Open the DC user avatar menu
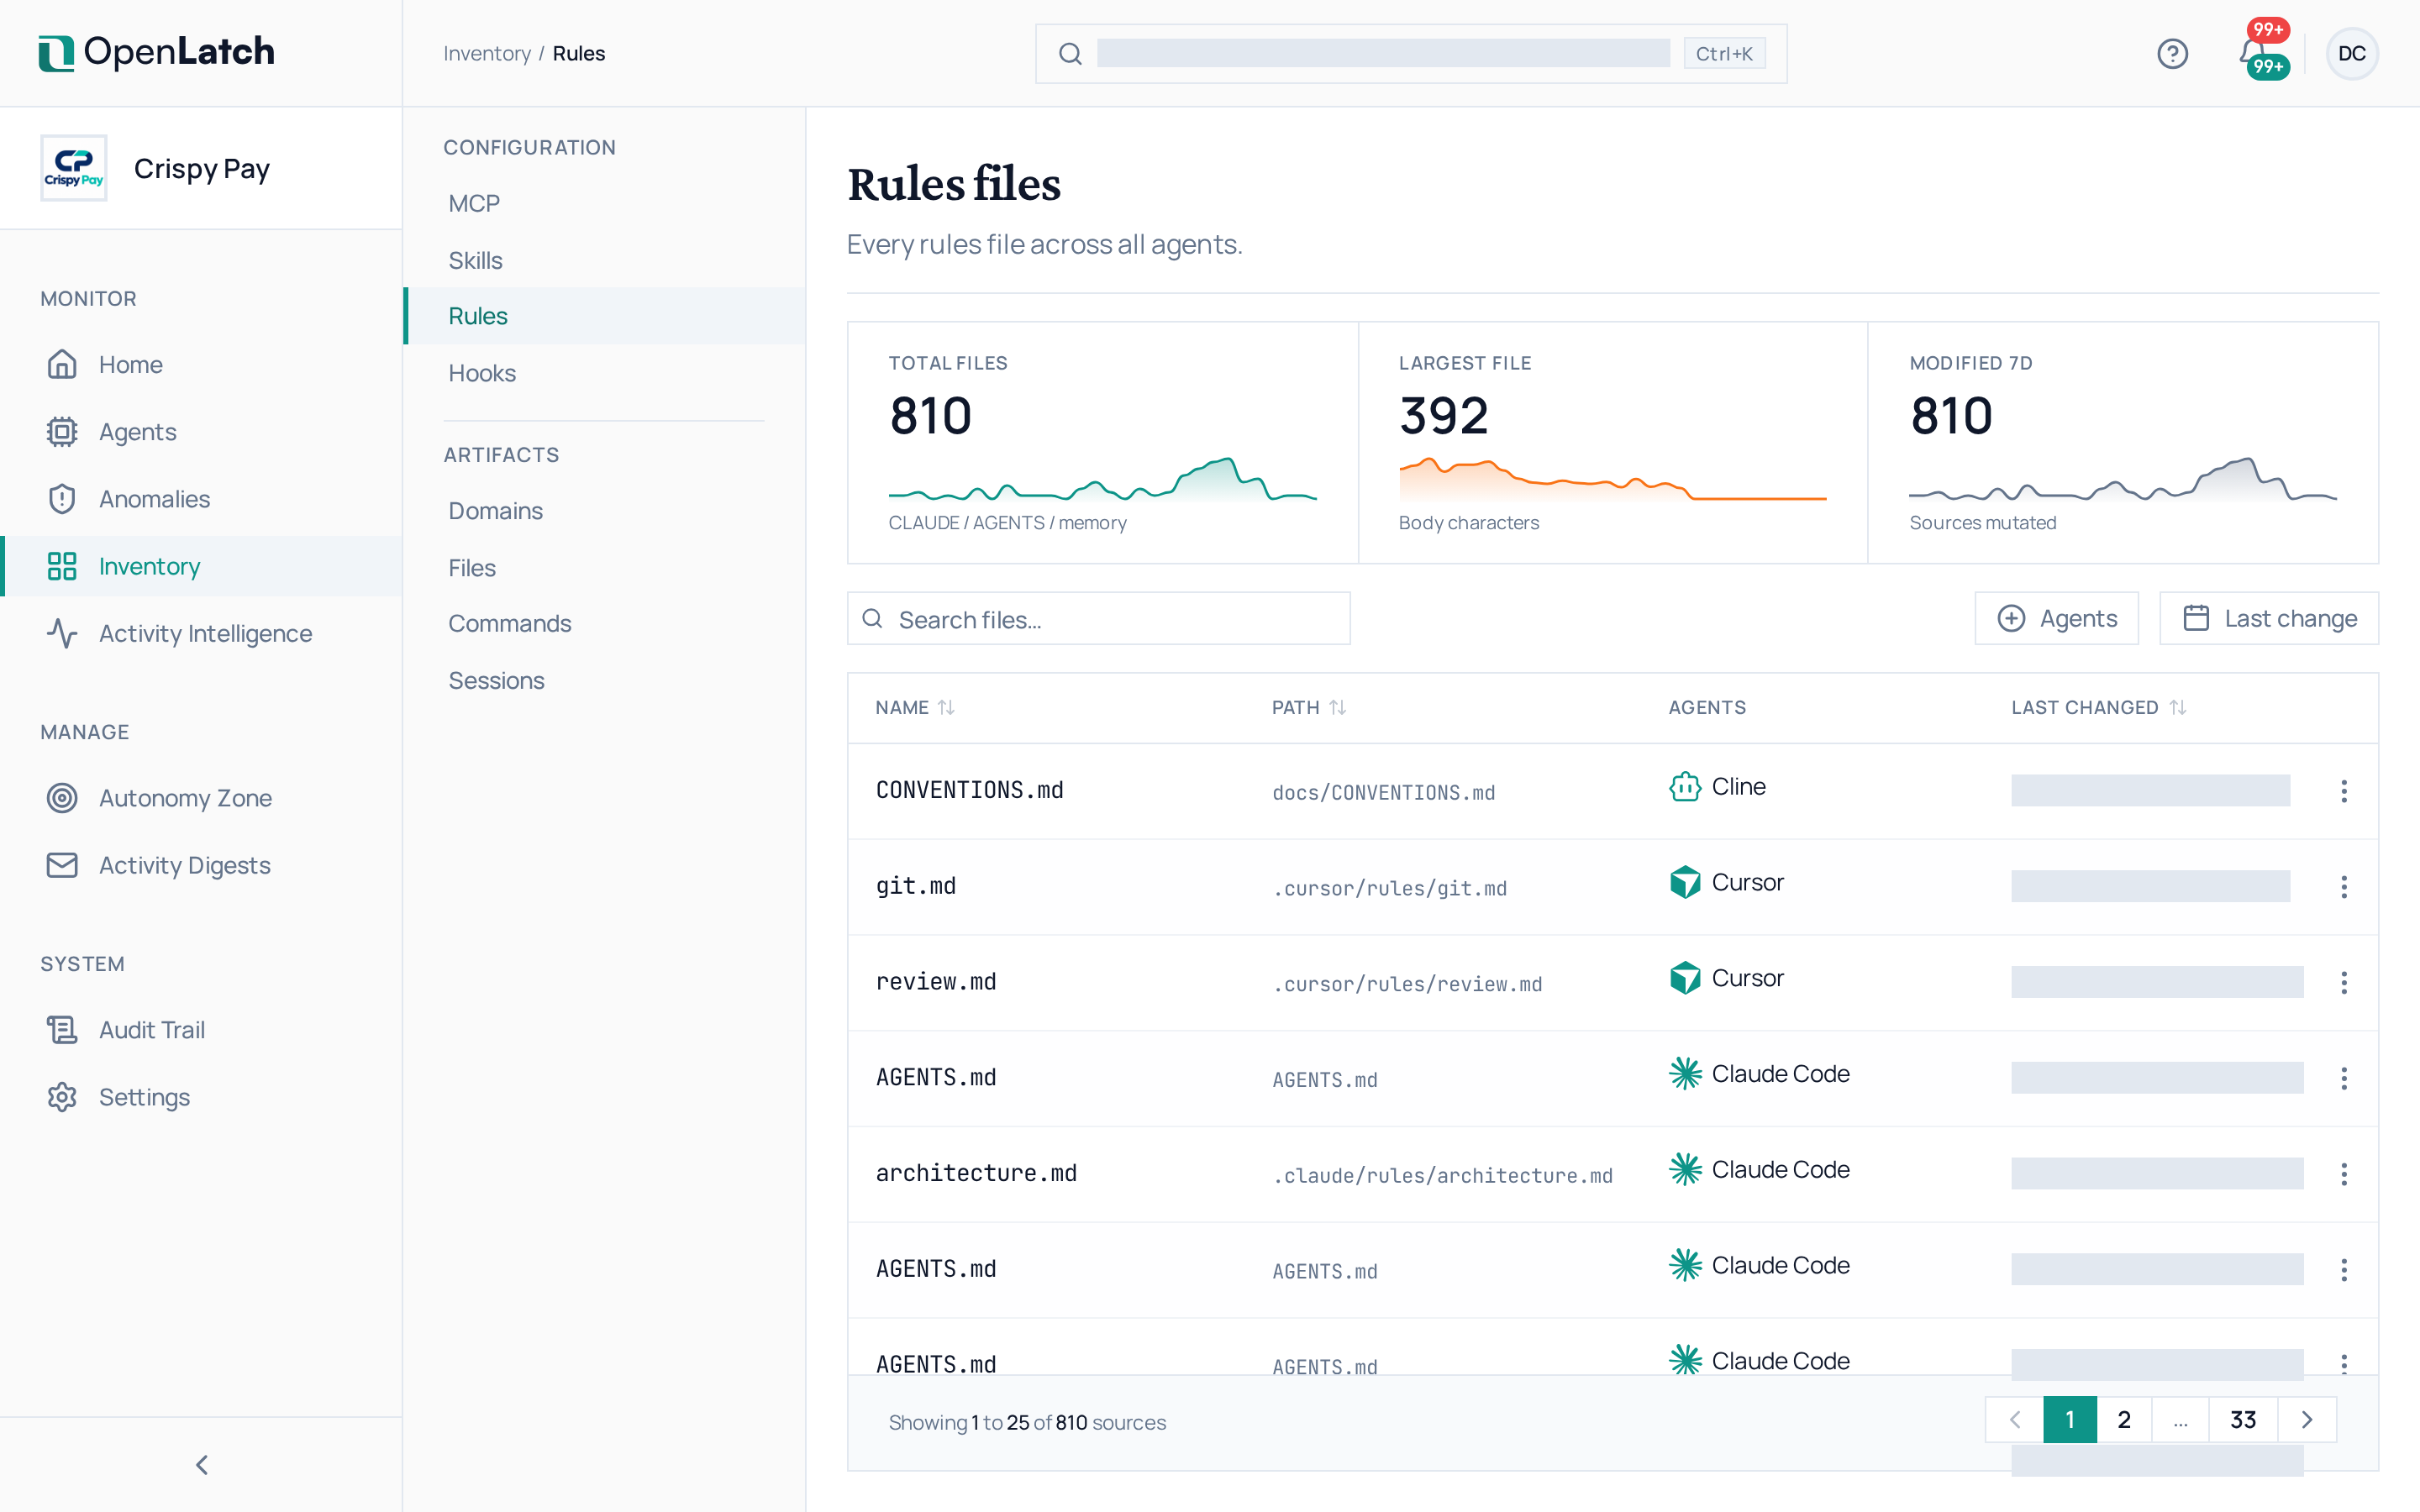 pyautogui.click(x=2351, y=53)
